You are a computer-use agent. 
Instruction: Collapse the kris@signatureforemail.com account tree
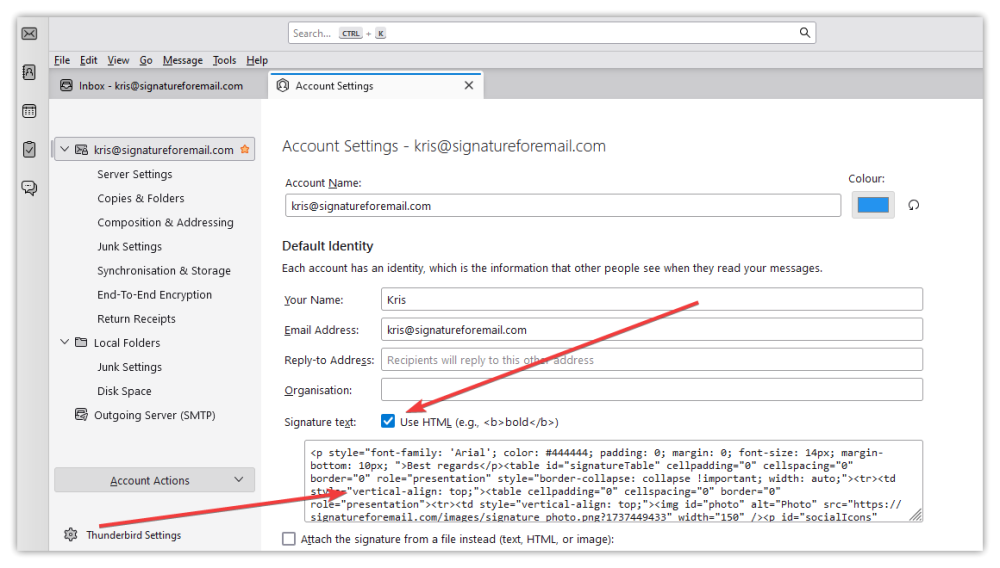click(x=64, y=149)
